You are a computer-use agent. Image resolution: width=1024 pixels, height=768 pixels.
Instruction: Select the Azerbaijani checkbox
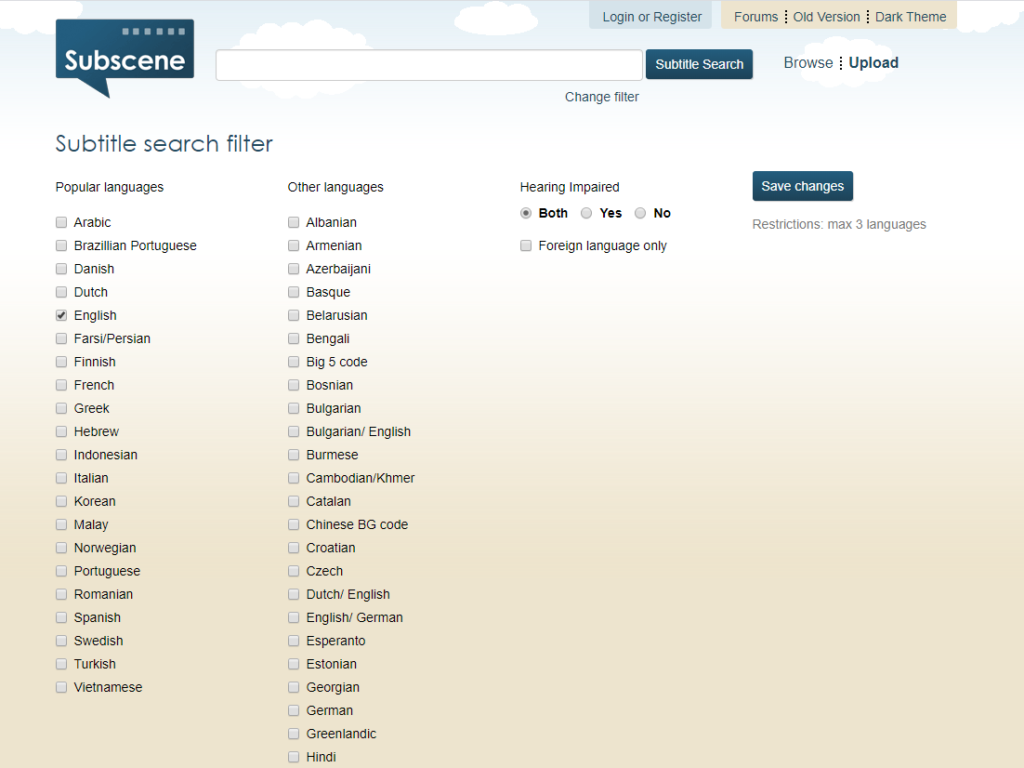click(294, 269)
